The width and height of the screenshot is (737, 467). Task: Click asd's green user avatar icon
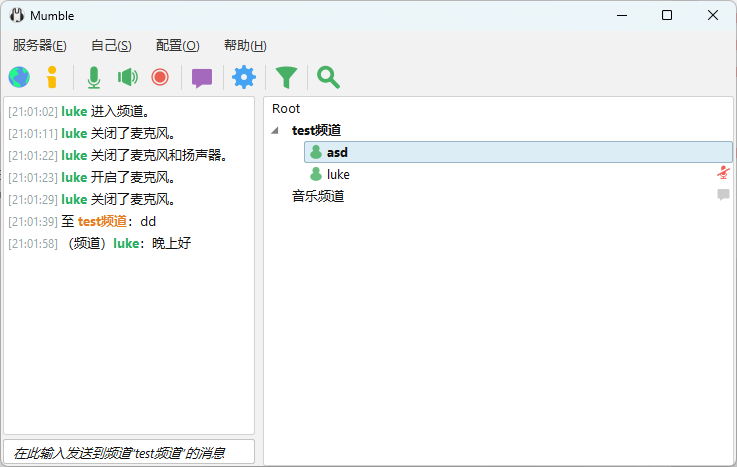coord(316,152)
